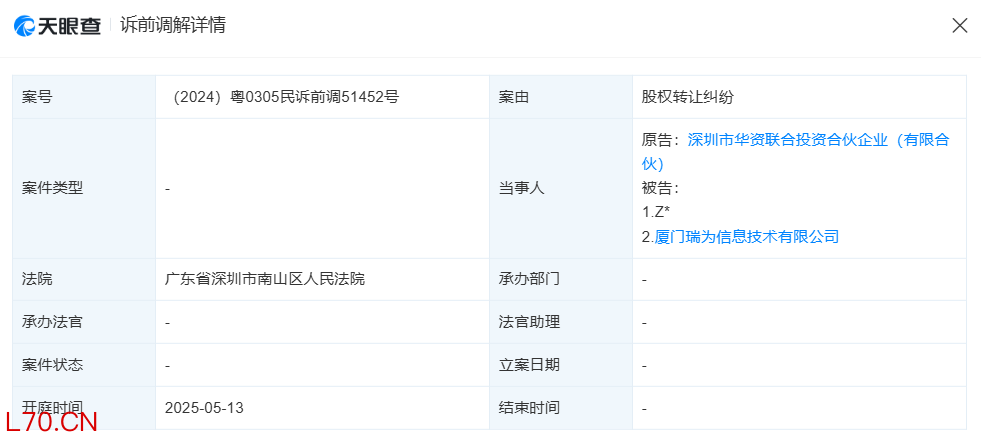Click the L70.CN watermark text
Image resolution: width=981 pixels, height=442 pixels.
coord(50,423)
